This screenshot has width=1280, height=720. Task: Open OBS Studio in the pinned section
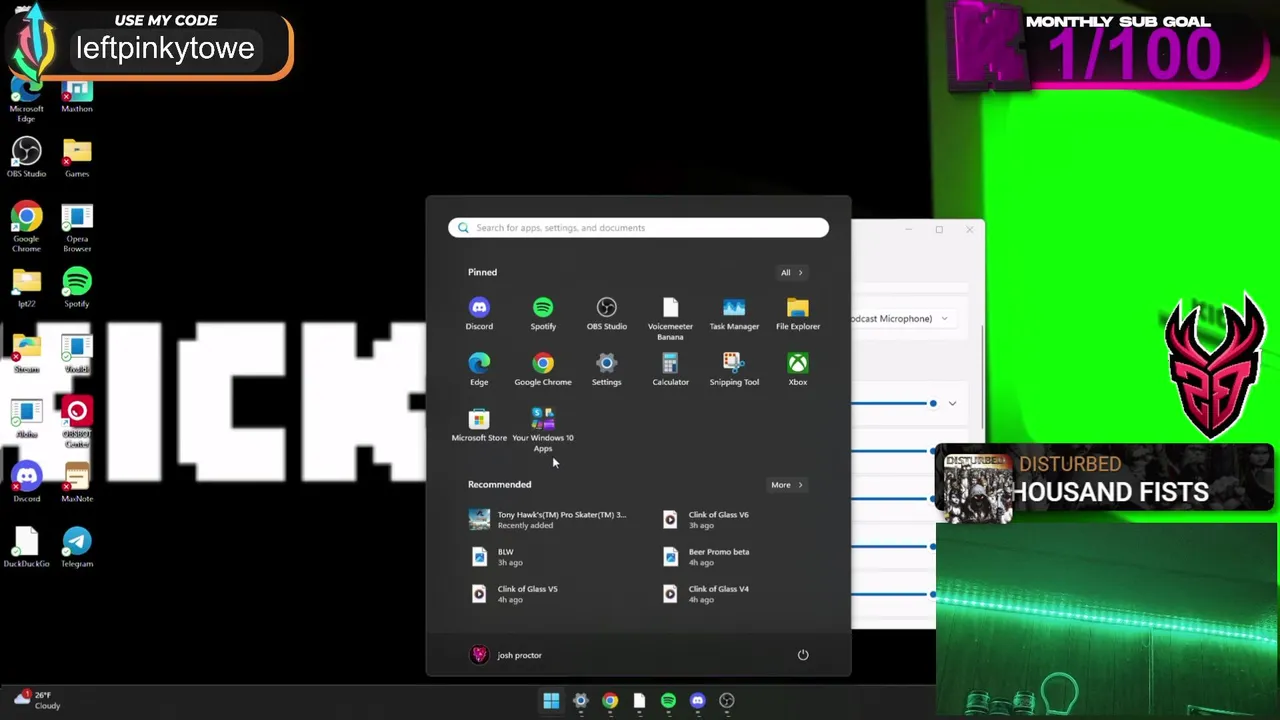pyautogui.click(x=607, y=314)
